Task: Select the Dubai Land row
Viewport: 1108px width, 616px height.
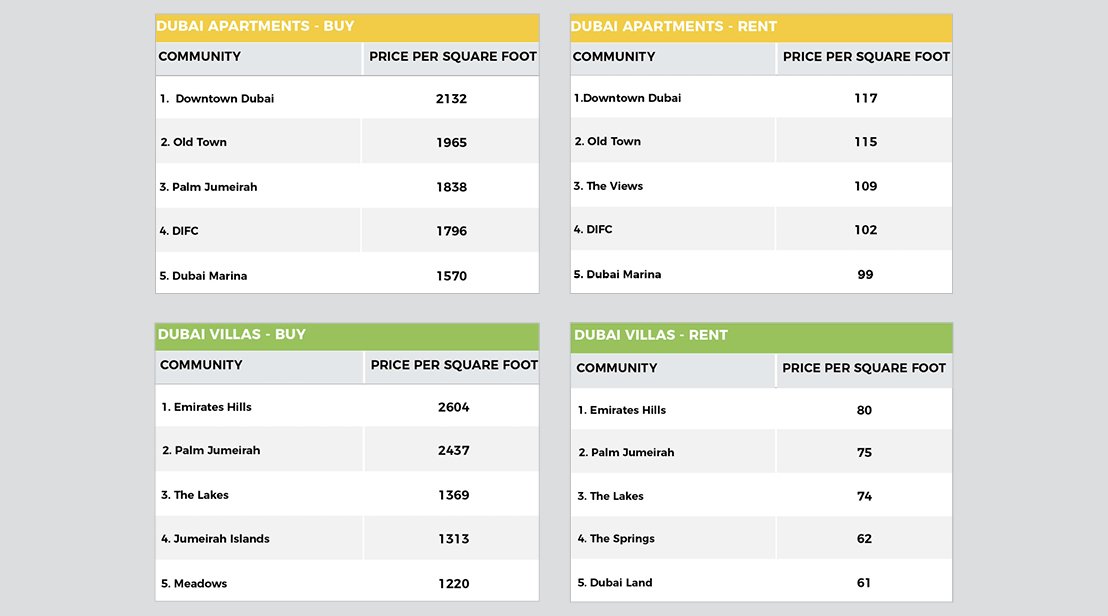Action: click(761, 582)
